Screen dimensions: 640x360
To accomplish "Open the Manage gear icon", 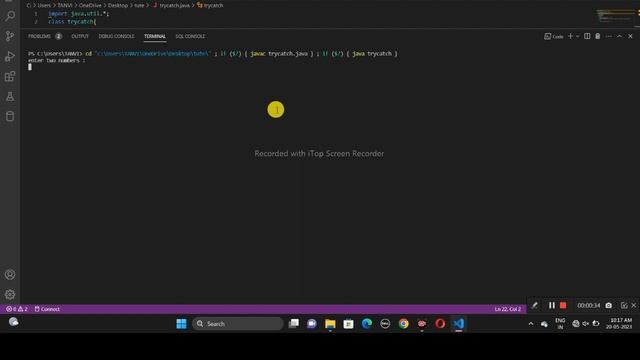I will (10, 294).
